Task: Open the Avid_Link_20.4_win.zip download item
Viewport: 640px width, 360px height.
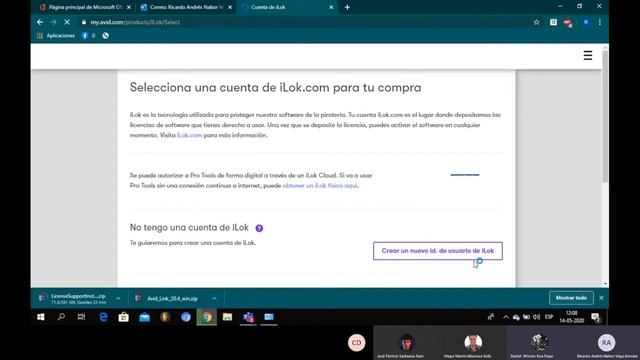Action: coord(171,299)
